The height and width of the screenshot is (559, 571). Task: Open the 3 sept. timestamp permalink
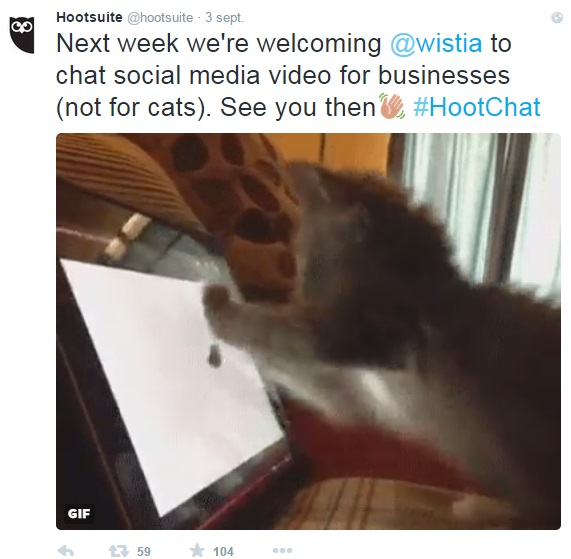tap(224, 17)
